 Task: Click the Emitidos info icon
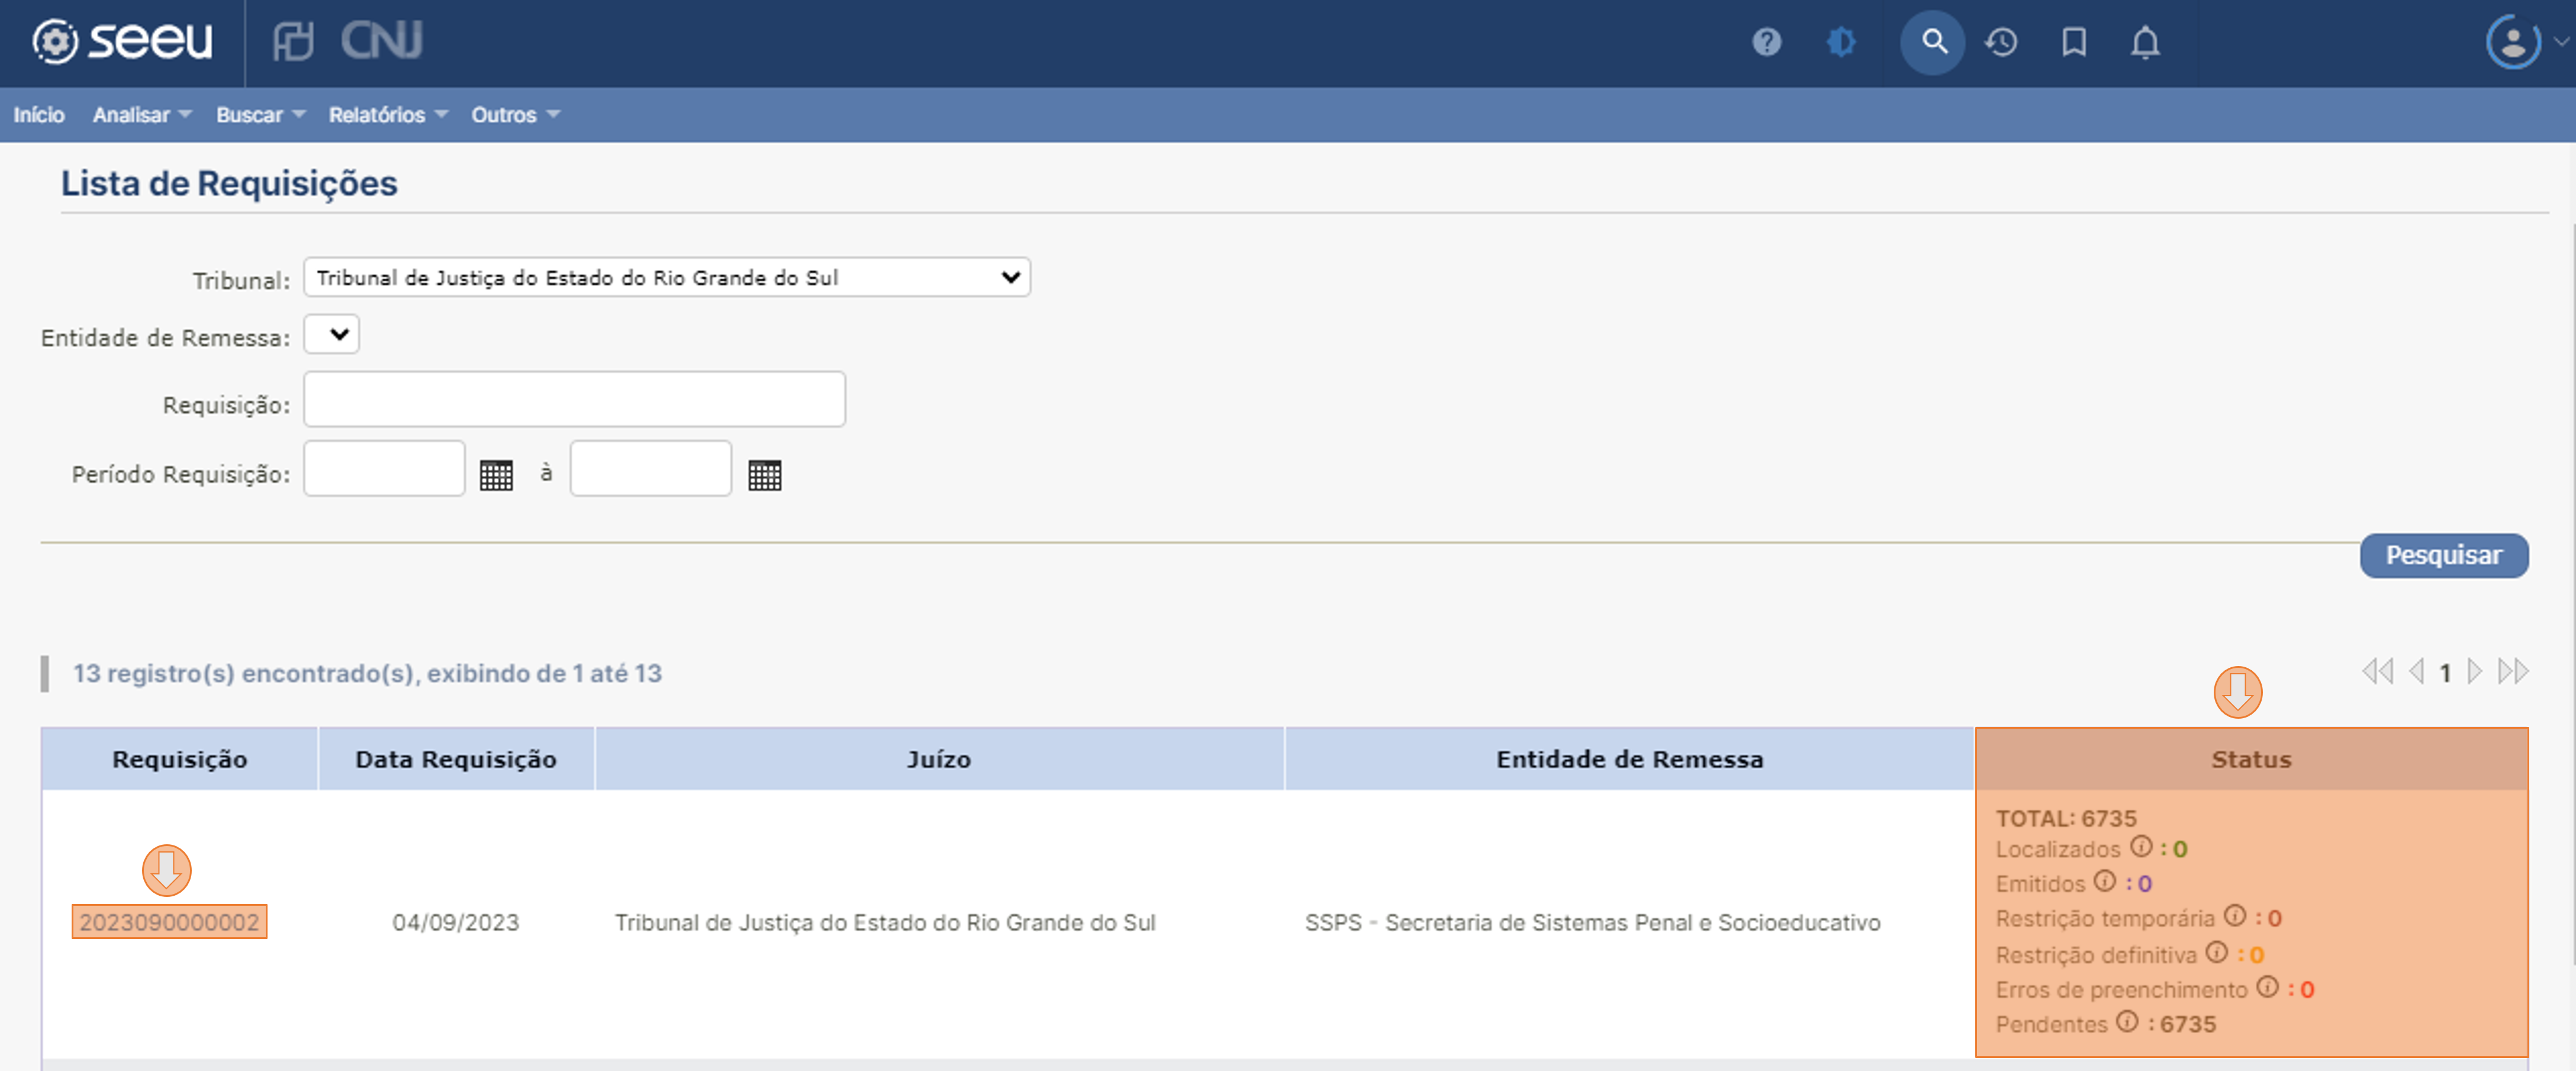pos(2106,881)
